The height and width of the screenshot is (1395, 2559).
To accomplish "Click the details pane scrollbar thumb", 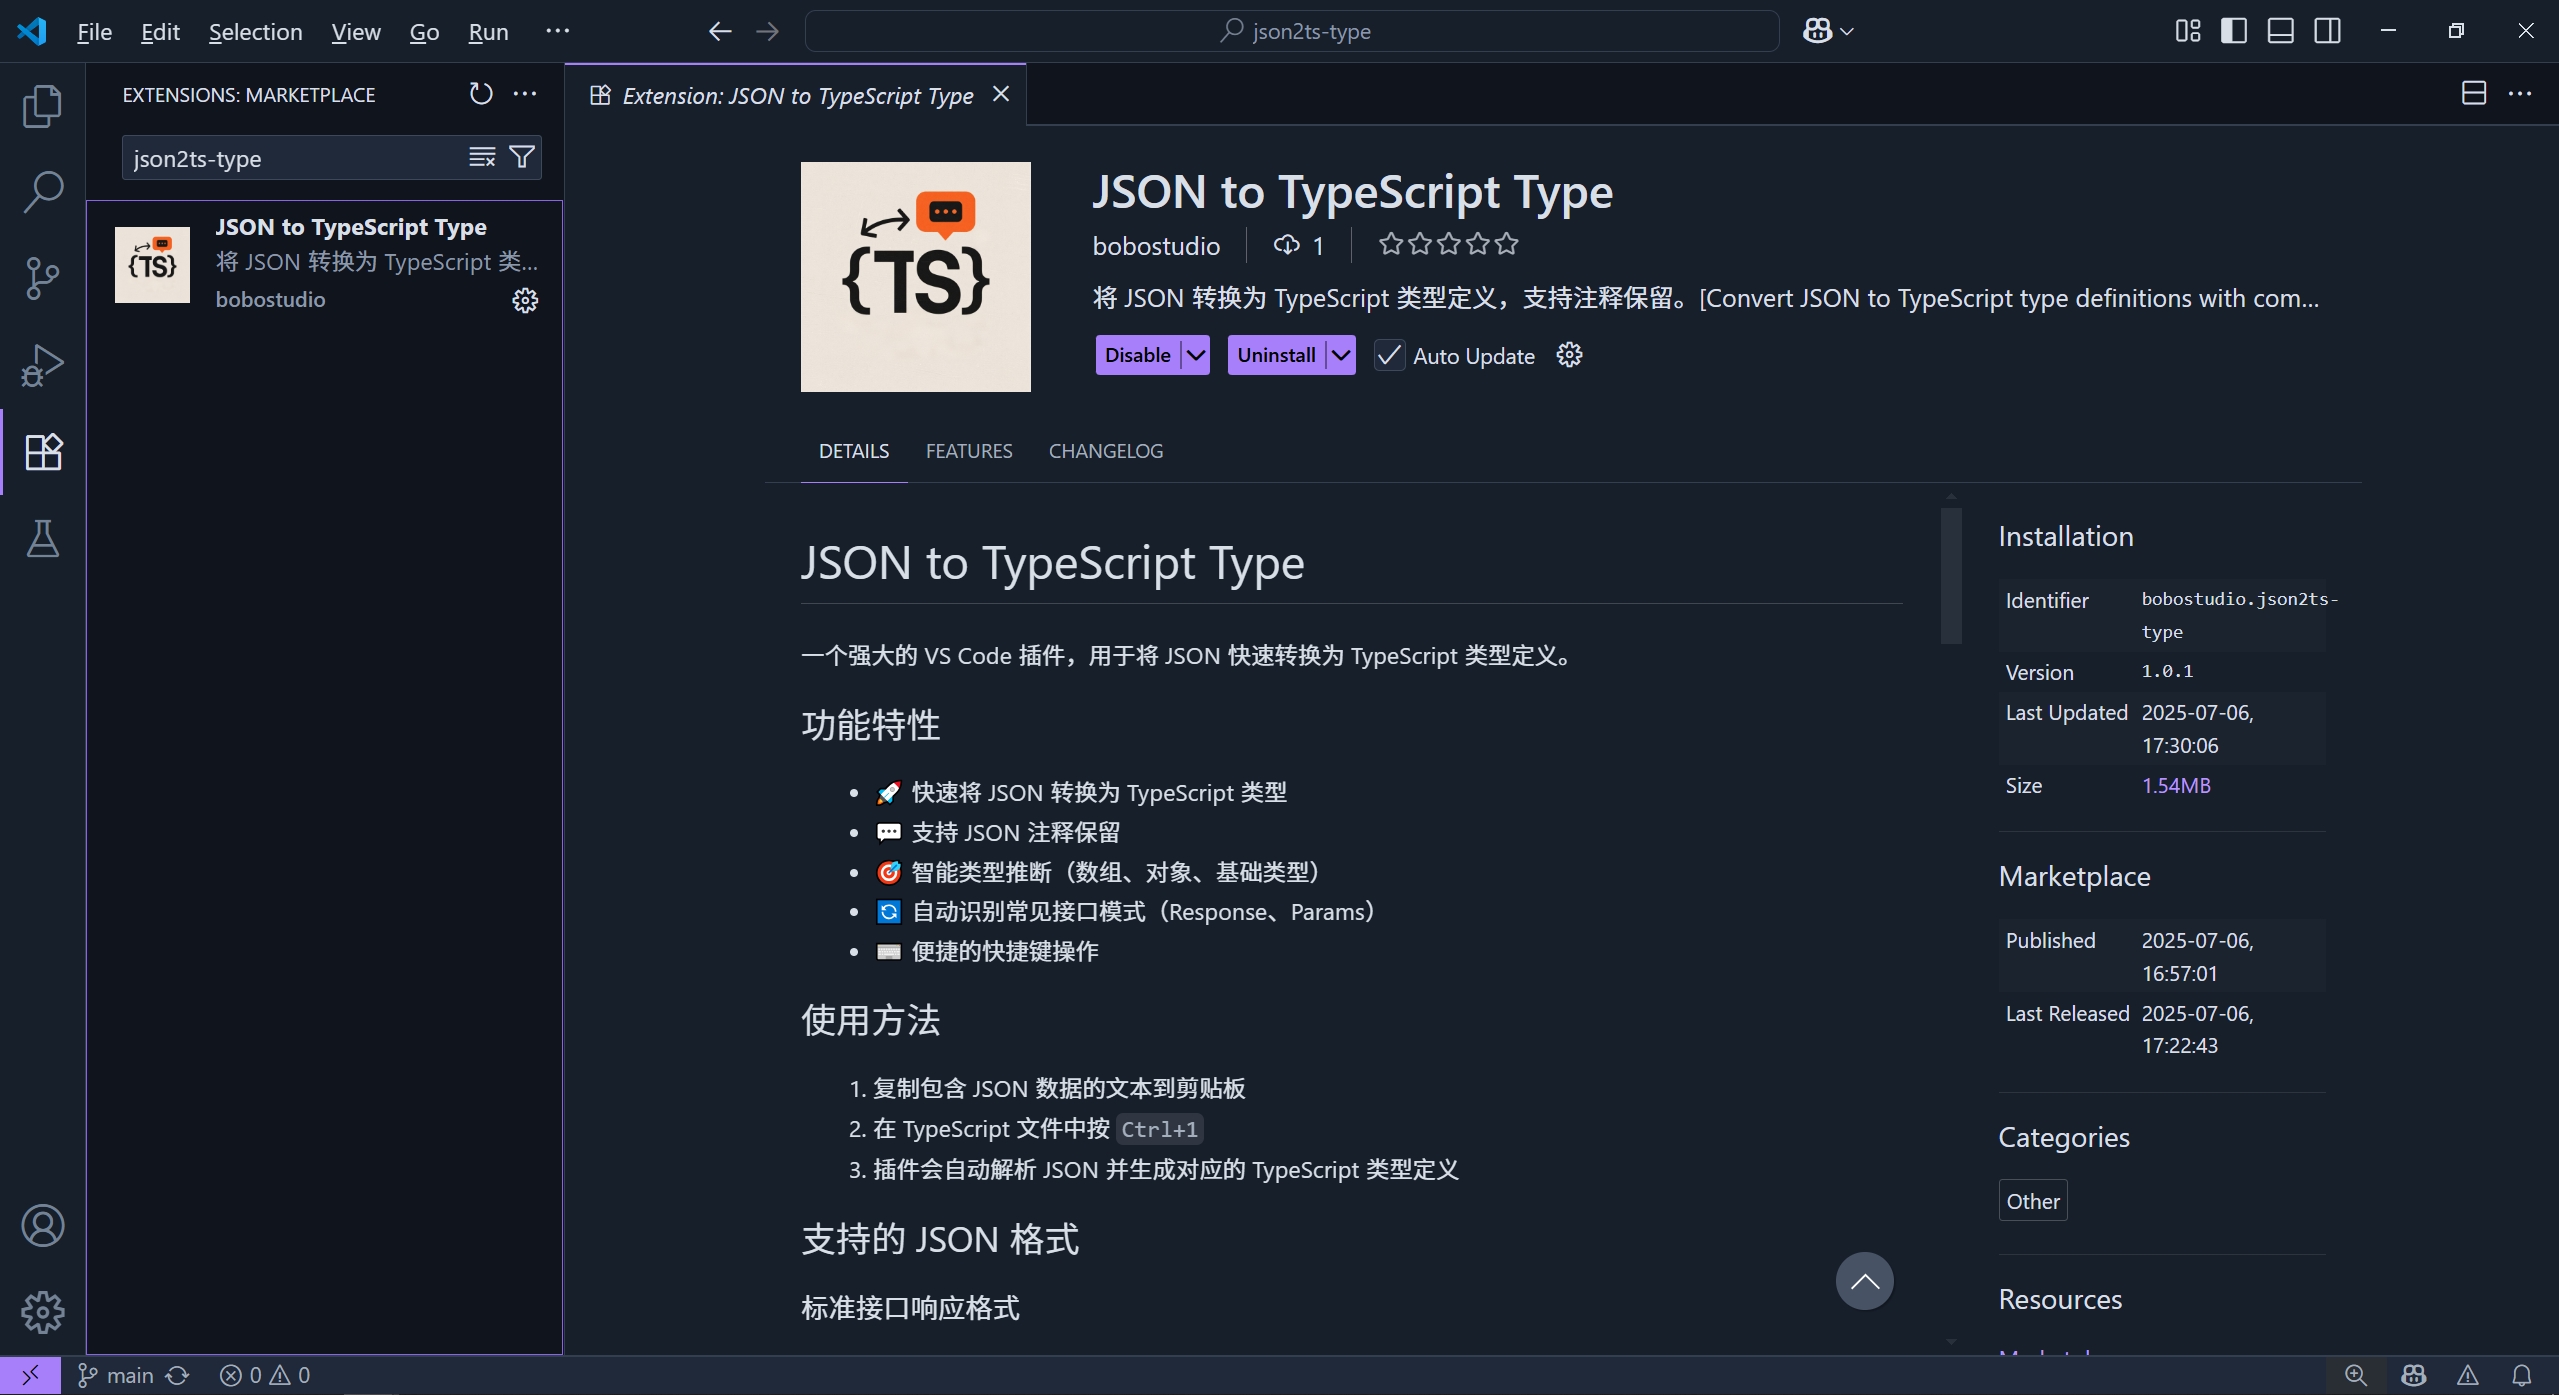I will (x=1951, y=576).
